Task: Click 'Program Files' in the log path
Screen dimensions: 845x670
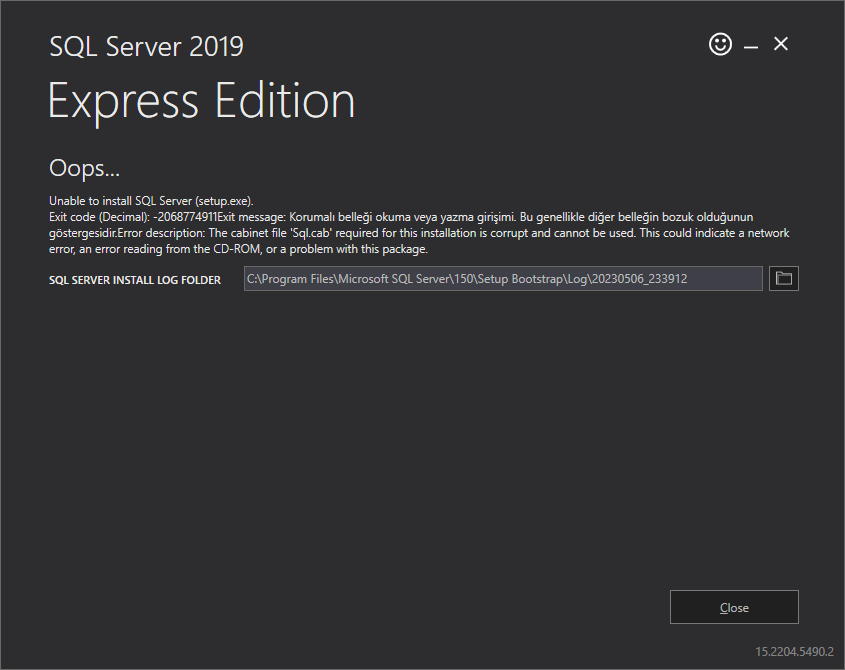Action: click(x=297, y=279)
